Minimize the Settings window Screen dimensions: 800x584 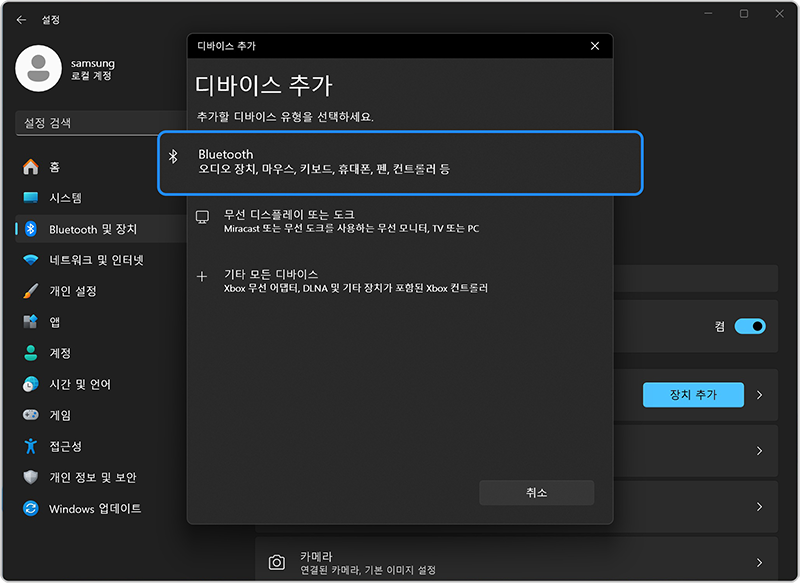coord(708,14)
